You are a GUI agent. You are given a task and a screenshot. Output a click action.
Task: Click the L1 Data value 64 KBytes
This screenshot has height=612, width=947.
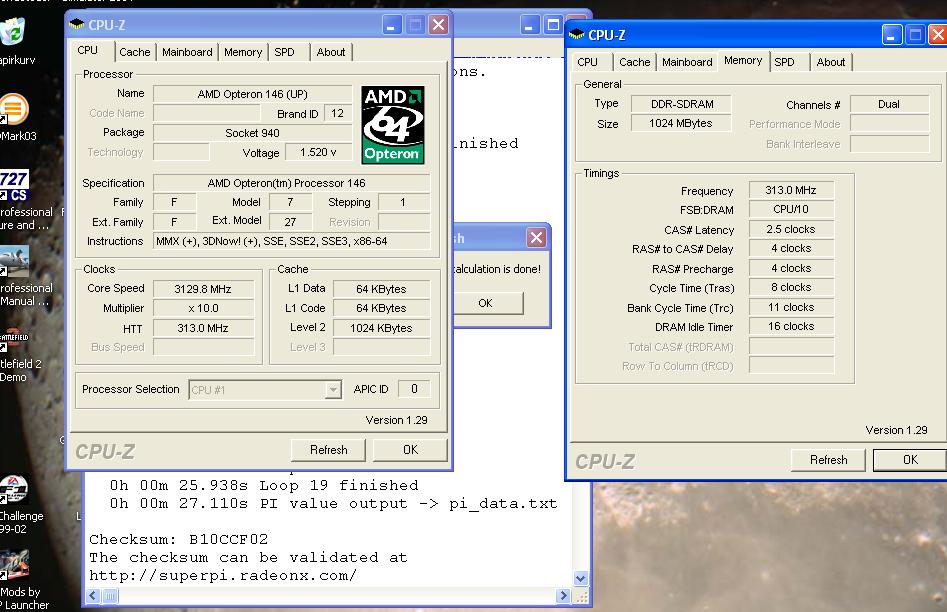[381, 289]
